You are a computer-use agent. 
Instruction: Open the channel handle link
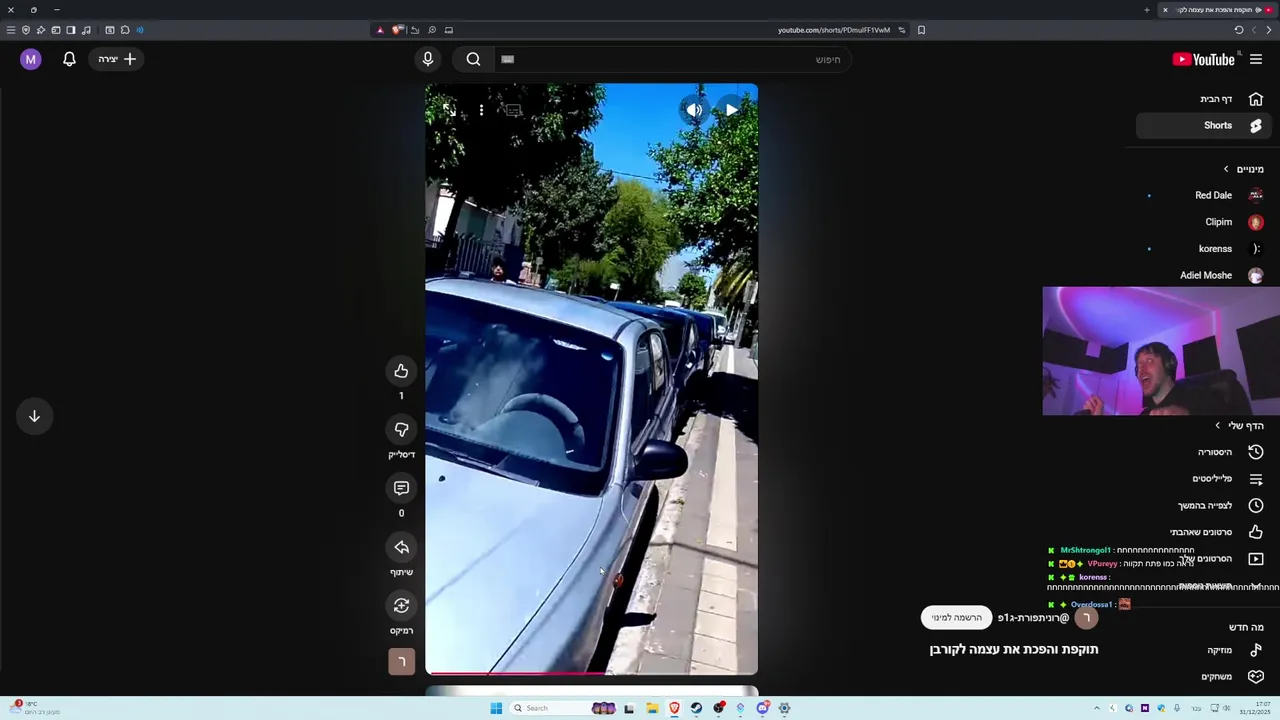tap(1033, 618)
